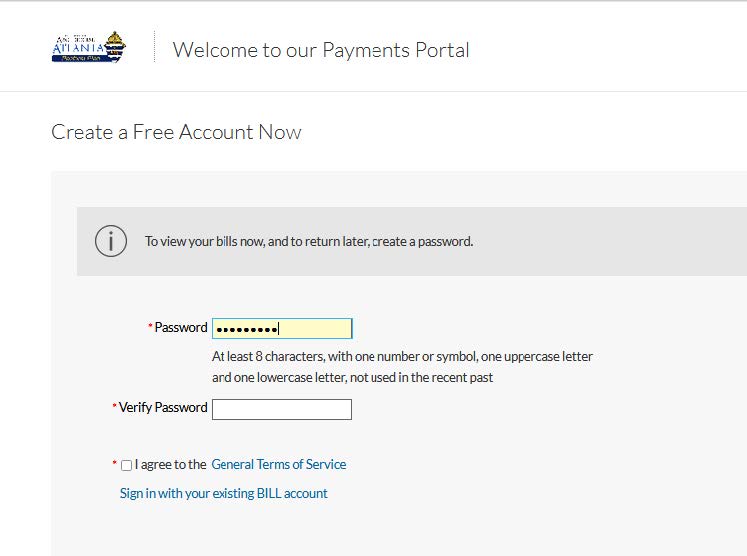This screenshot has width=747, height=556.
Task: Click the vertical divider beside the logo
Action: [154, 46]
